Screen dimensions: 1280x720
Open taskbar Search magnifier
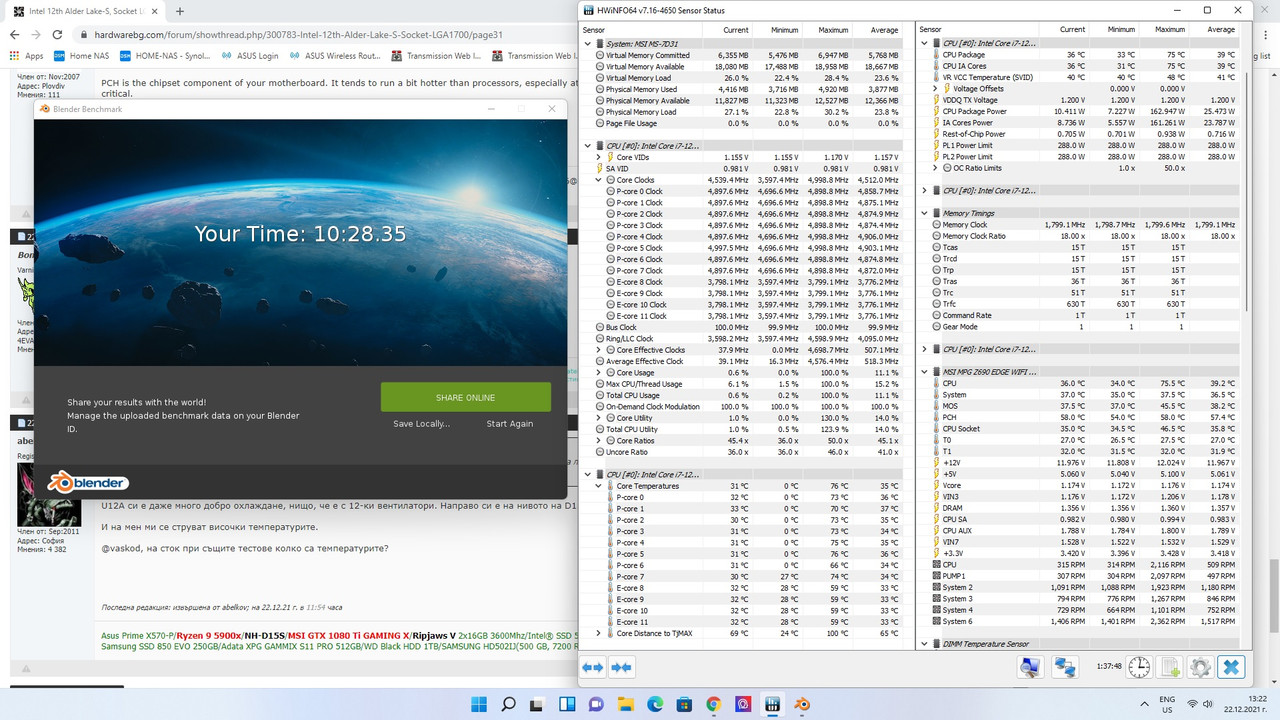pos(509,704)
